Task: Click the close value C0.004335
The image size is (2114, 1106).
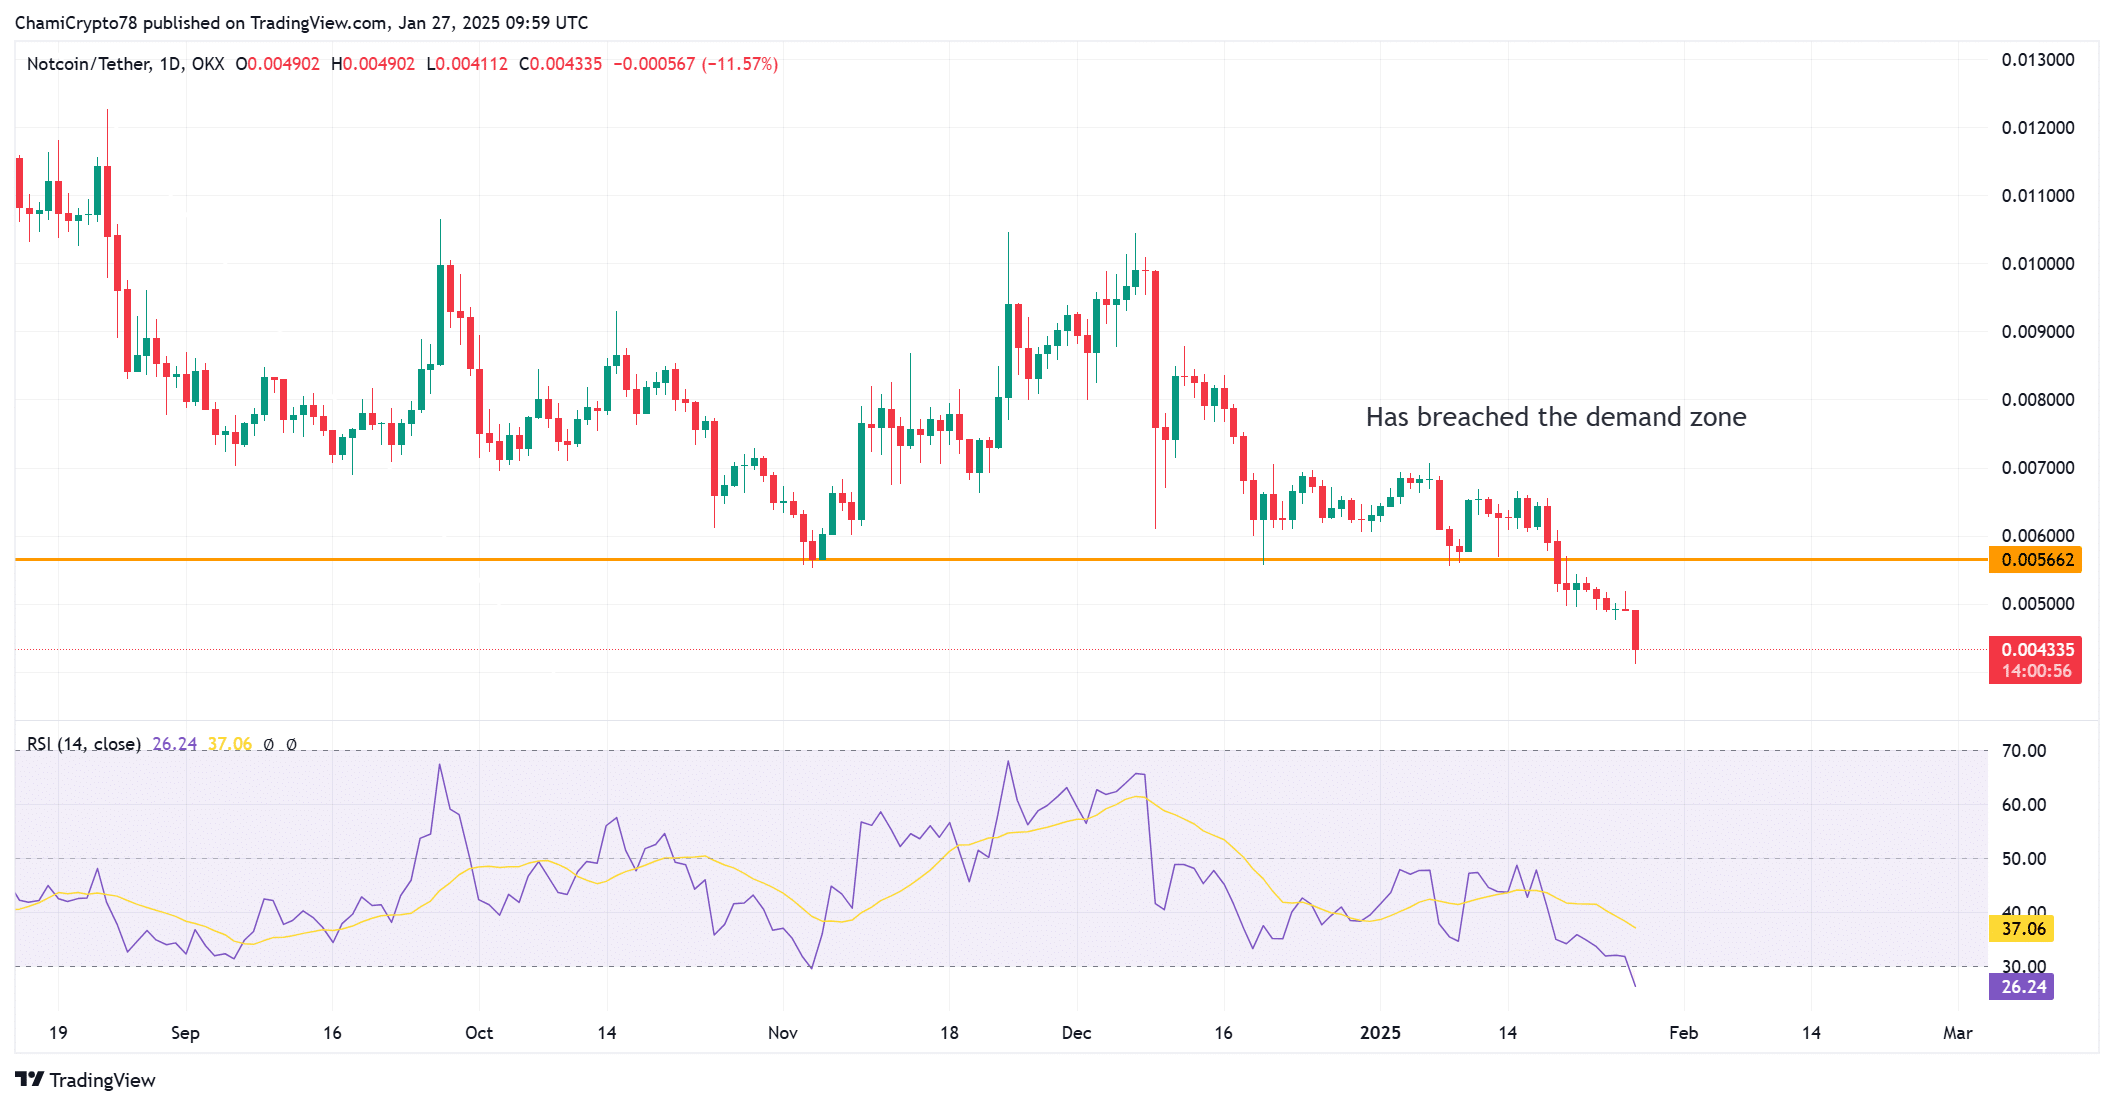Action: click(x=561, y=64)
